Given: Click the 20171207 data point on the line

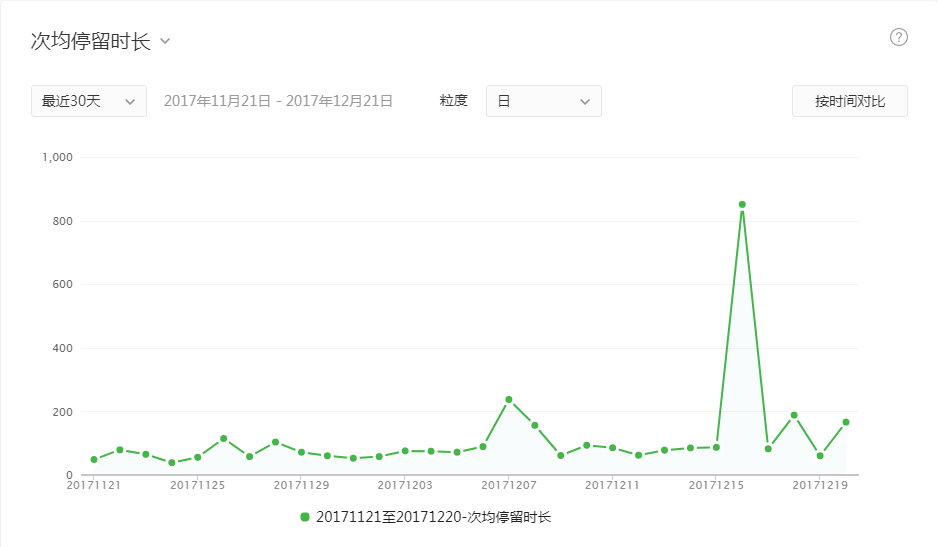Looking at the screenshot, I should (x=509, y=400).
